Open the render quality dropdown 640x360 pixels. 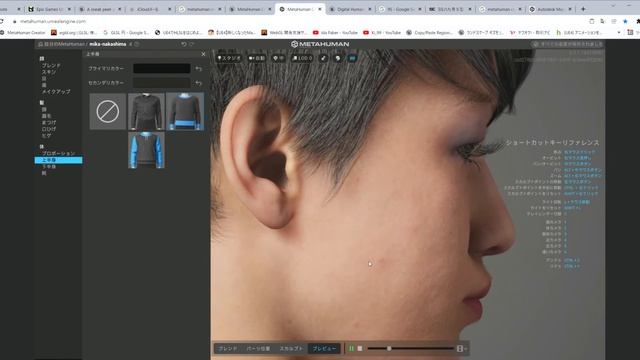(278, 58)
